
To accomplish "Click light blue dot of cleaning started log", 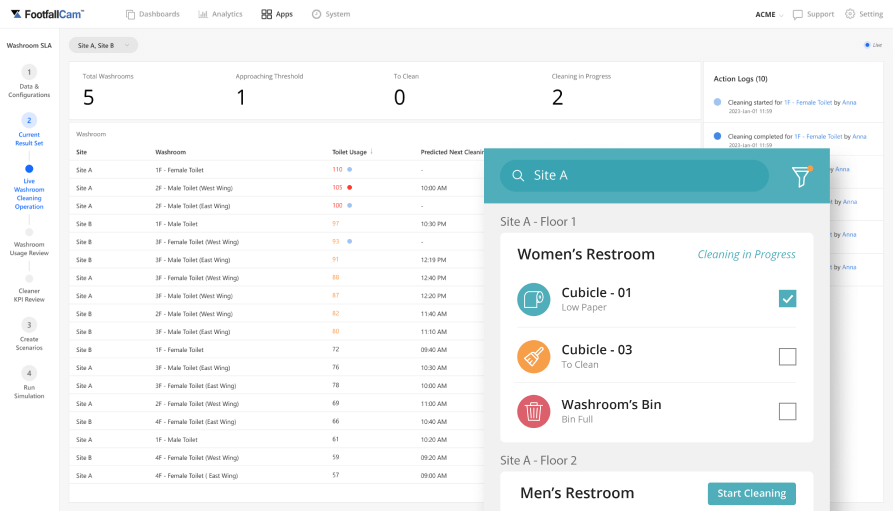I will [718, 102].
